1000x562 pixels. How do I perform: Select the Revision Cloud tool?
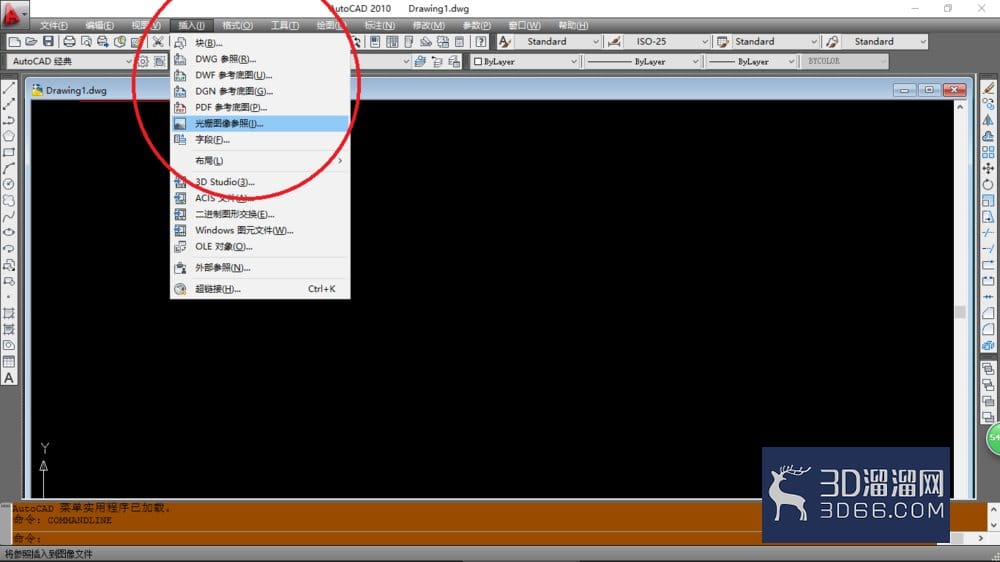pyautogui.click(x=9, y=200)
